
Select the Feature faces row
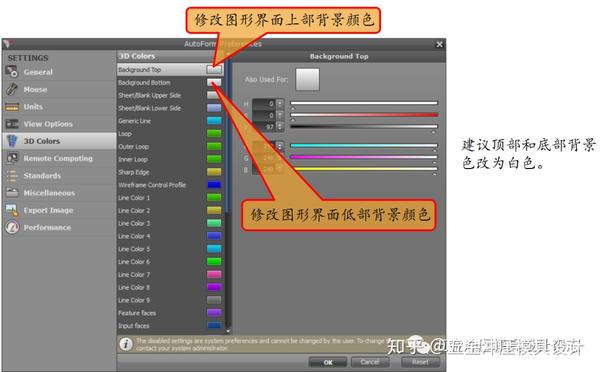coord(170,313)
